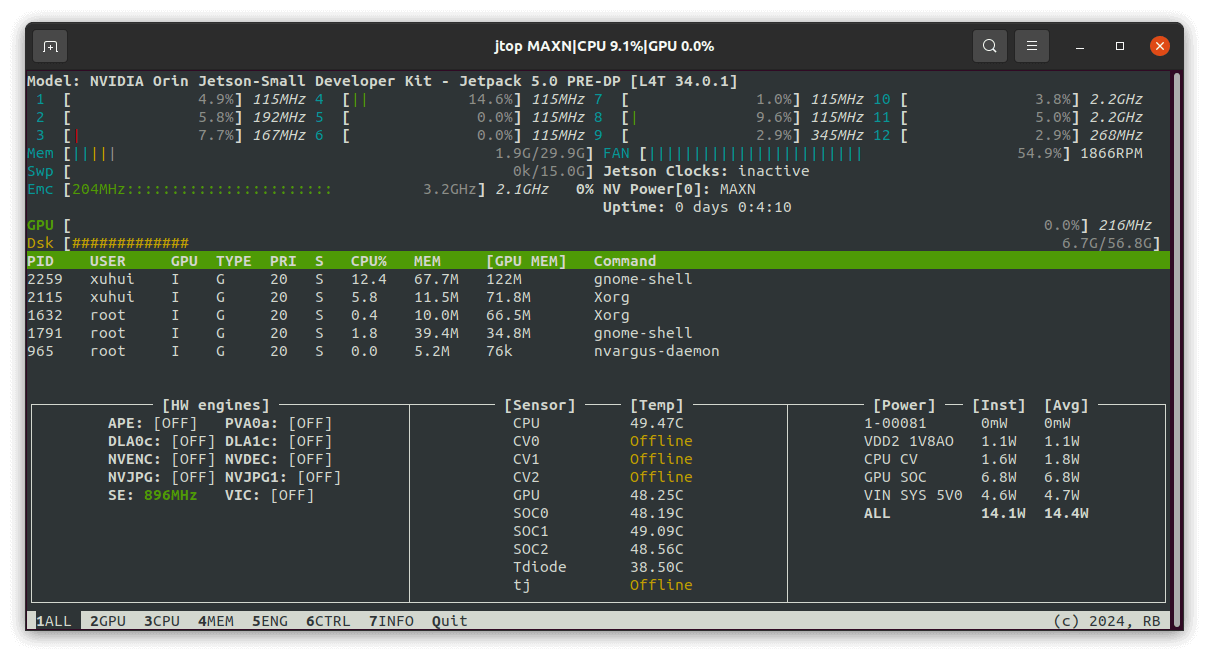
Task: Click the GPU SOC power row
Action: [x=972, y=477]
